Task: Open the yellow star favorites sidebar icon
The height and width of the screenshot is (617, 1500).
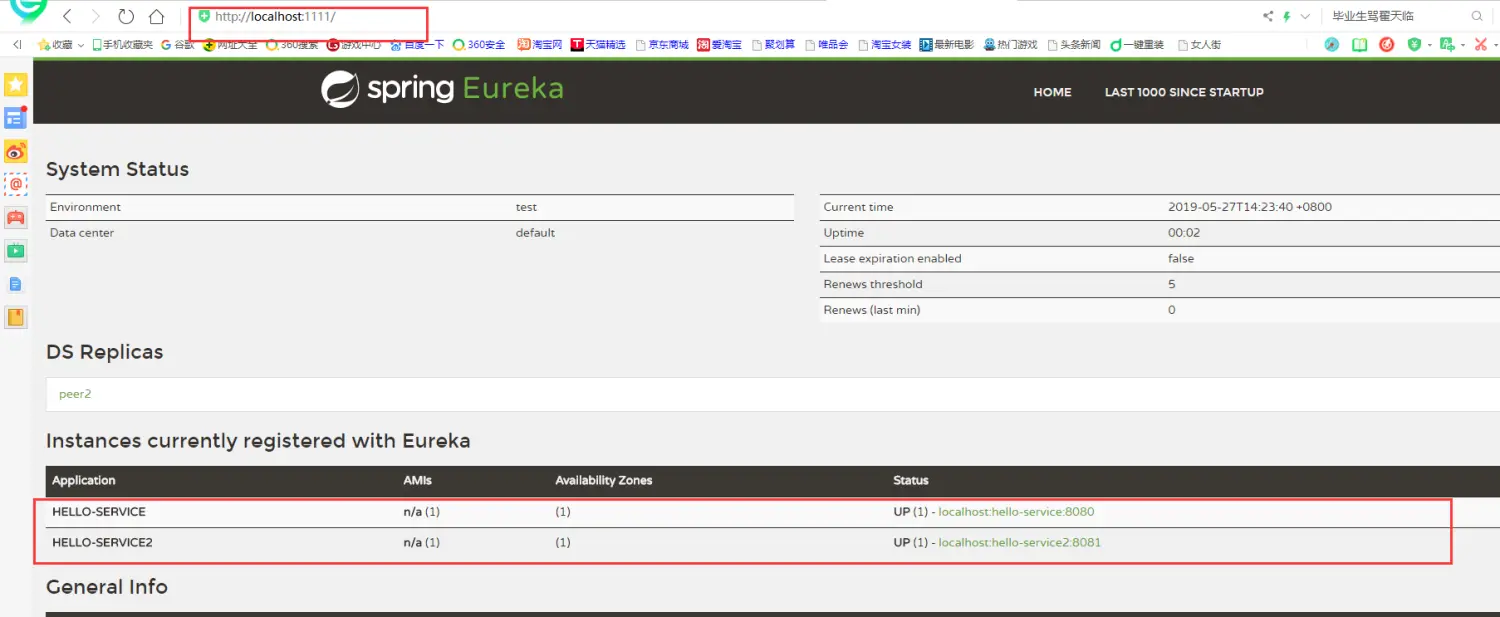Action: (15, 85)
